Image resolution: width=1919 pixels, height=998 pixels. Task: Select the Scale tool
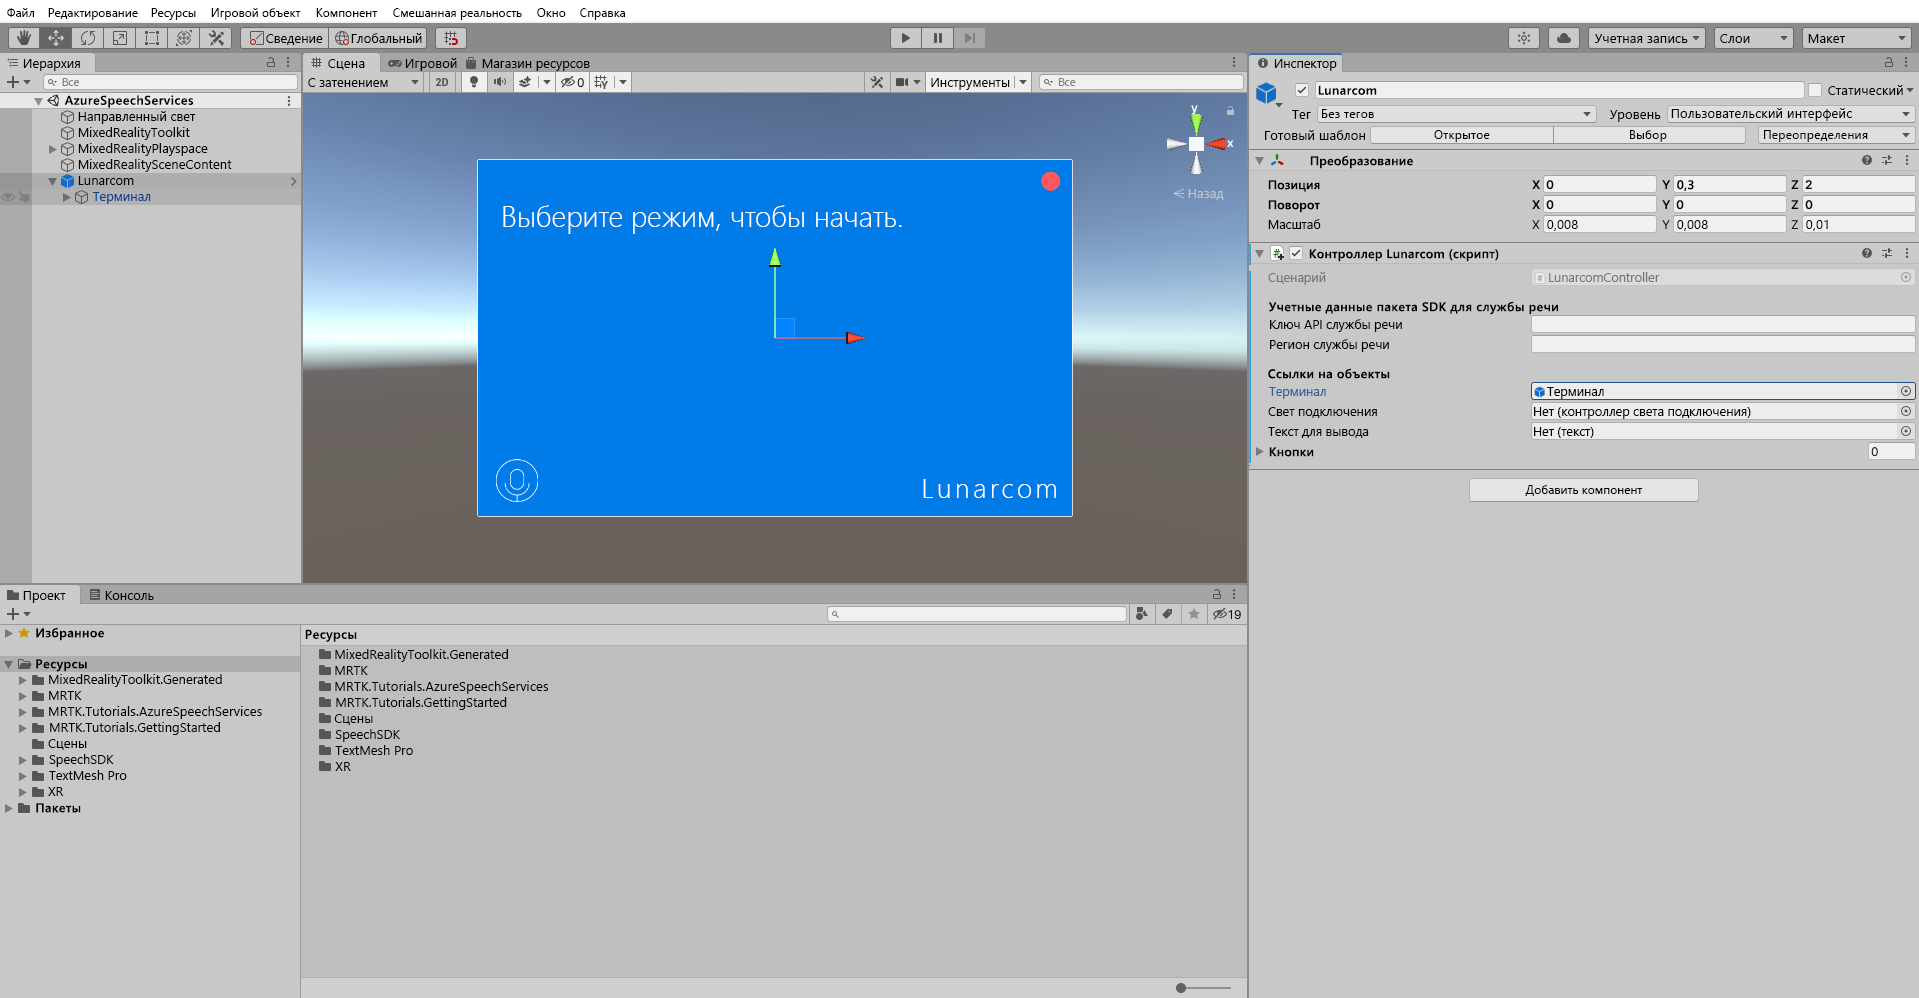tap(119, 37)
